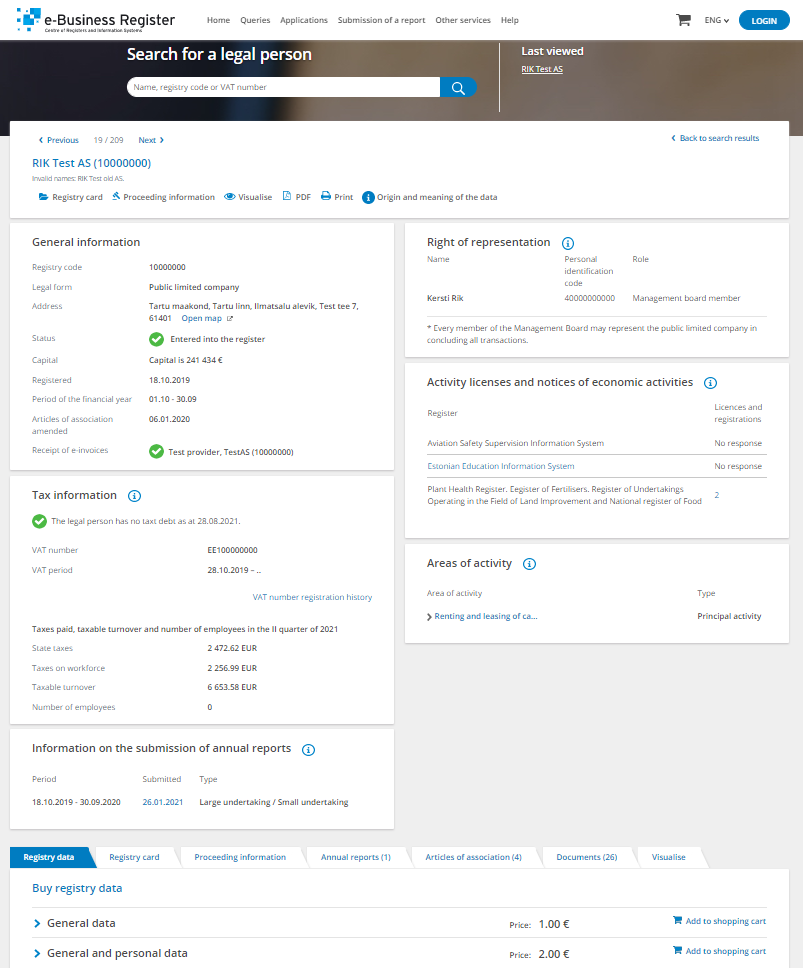This screenshot has width=803, height=968.
Task: Click registry code value 10000000
Action: 167,267
